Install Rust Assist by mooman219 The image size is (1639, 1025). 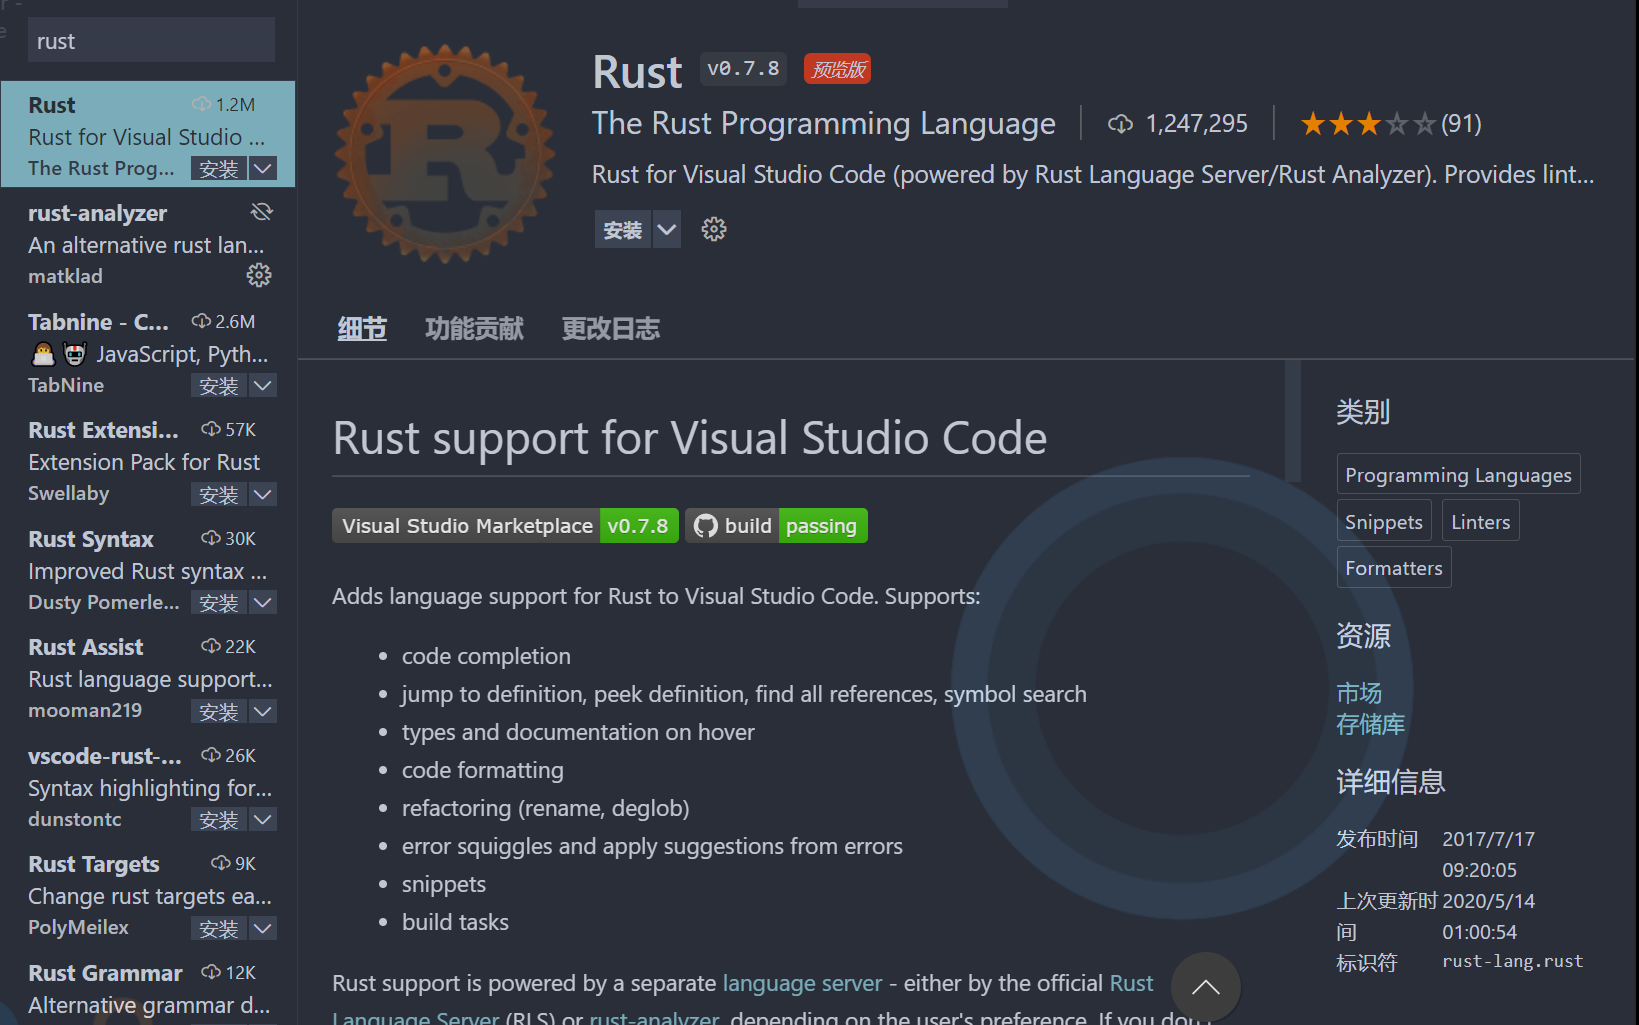tap(219, 711)
